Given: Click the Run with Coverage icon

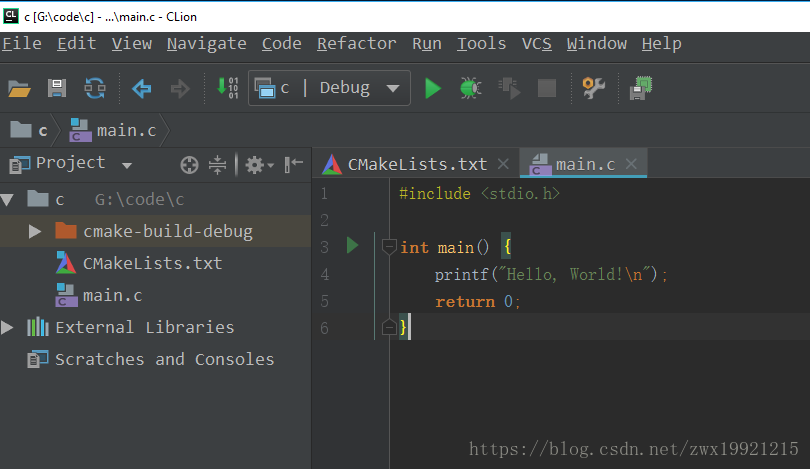Looking at the screenshot, I should [x=509, y=88].
